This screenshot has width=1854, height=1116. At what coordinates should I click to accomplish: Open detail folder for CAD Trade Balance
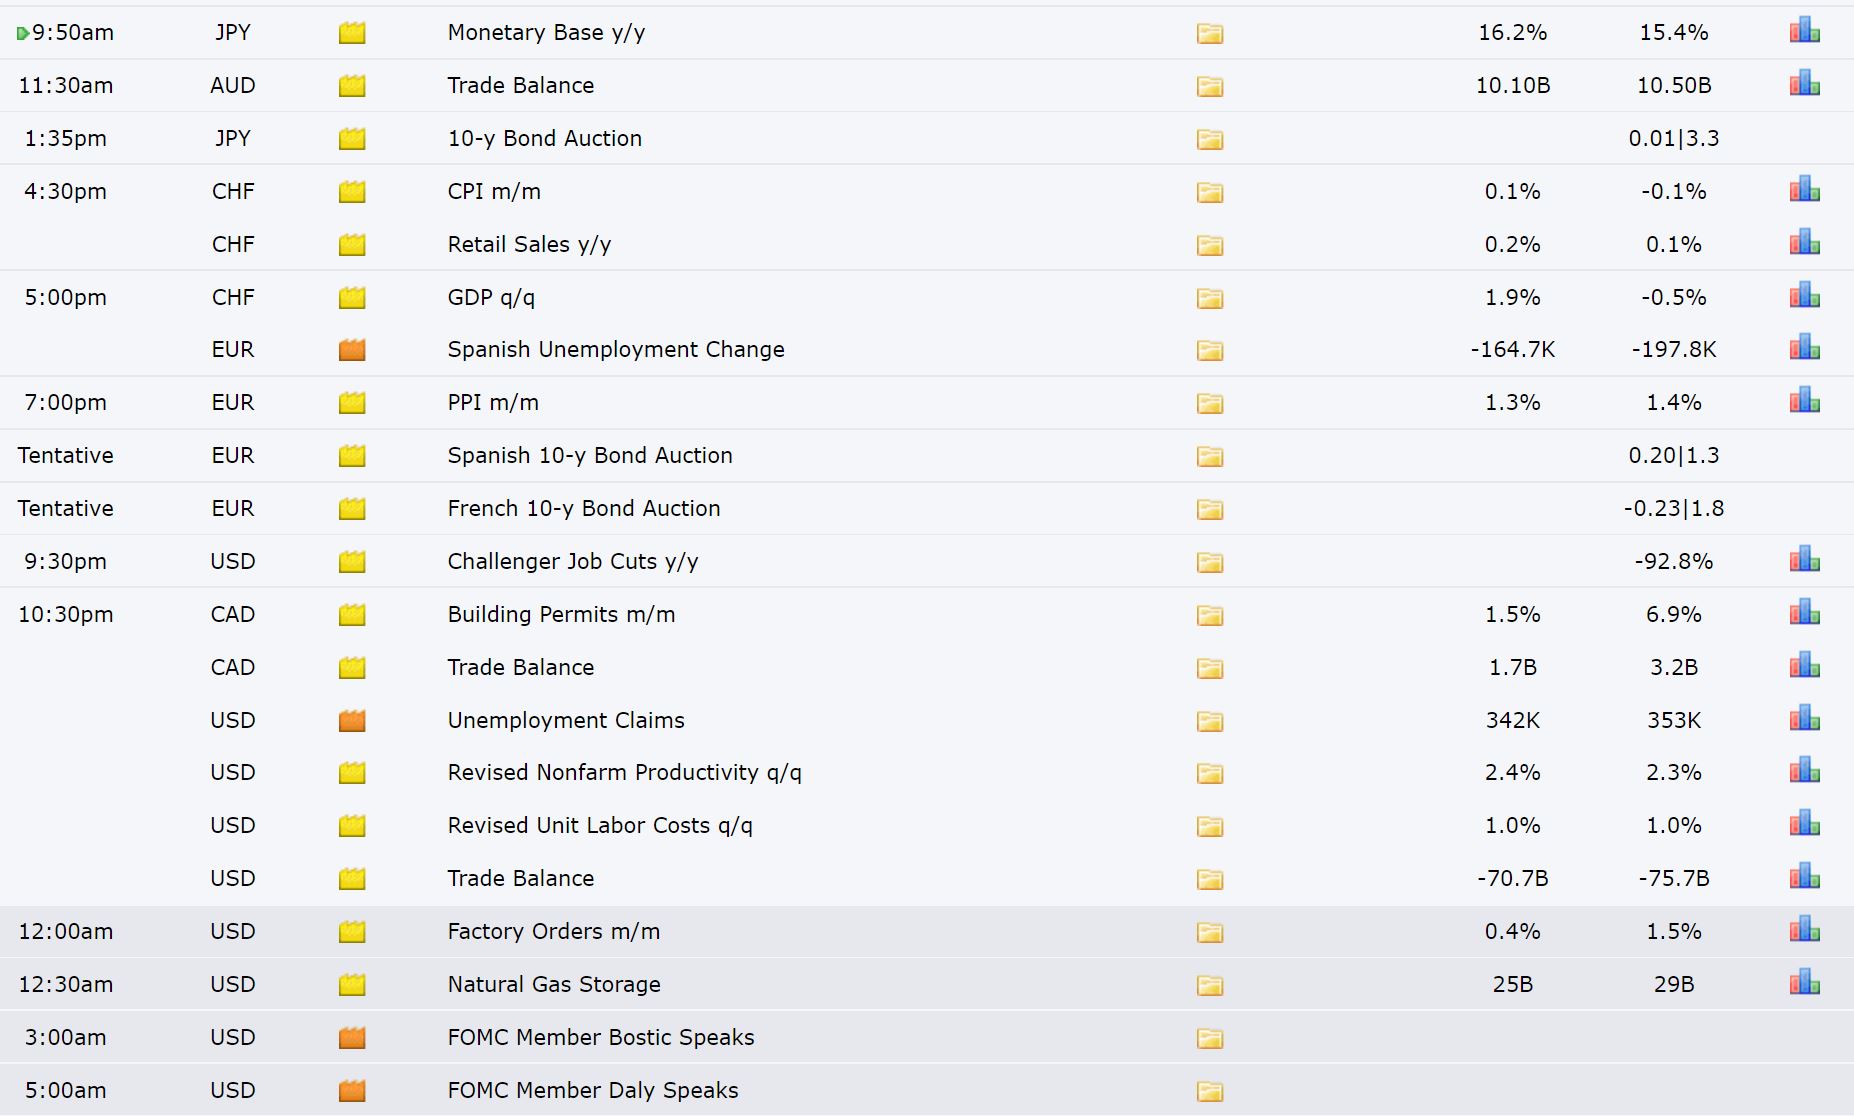(1210, 668)
